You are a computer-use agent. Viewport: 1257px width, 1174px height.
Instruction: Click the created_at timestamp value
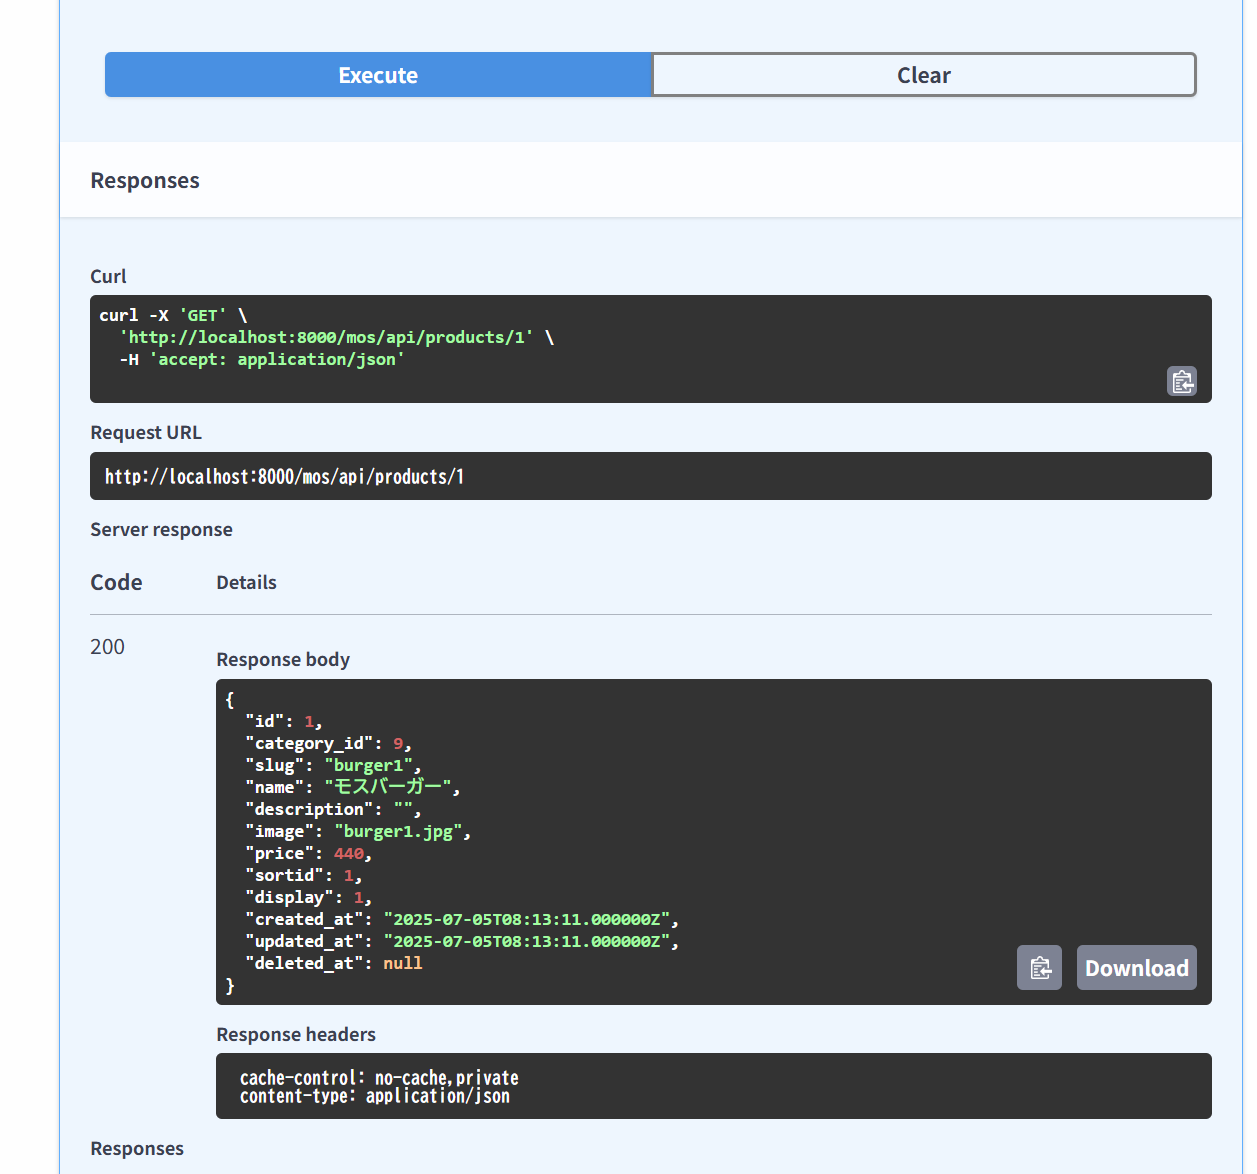(x=526, y=920)
